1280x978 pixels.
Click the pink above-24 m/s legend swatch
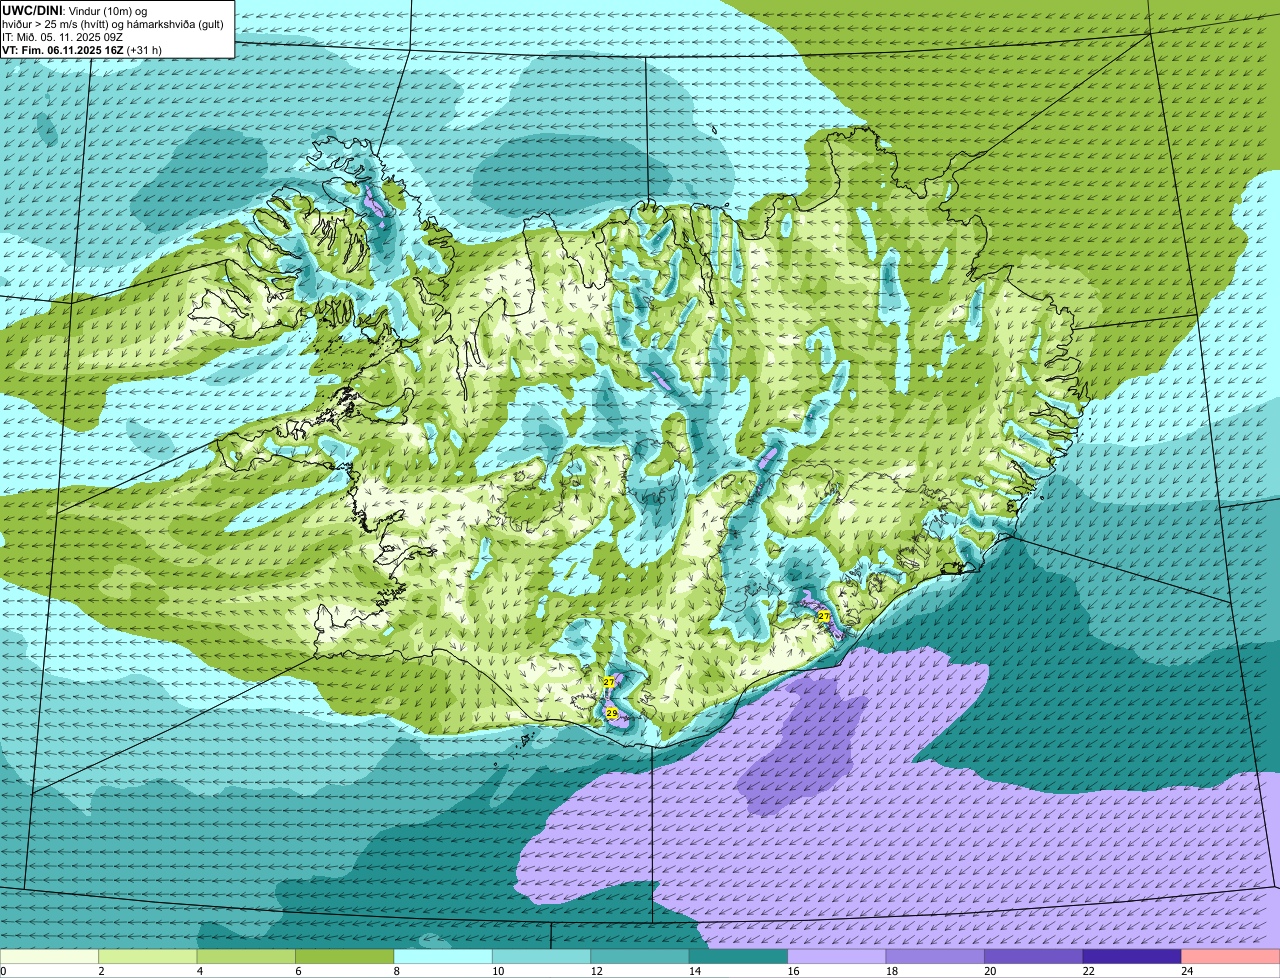pos(1231,956)
